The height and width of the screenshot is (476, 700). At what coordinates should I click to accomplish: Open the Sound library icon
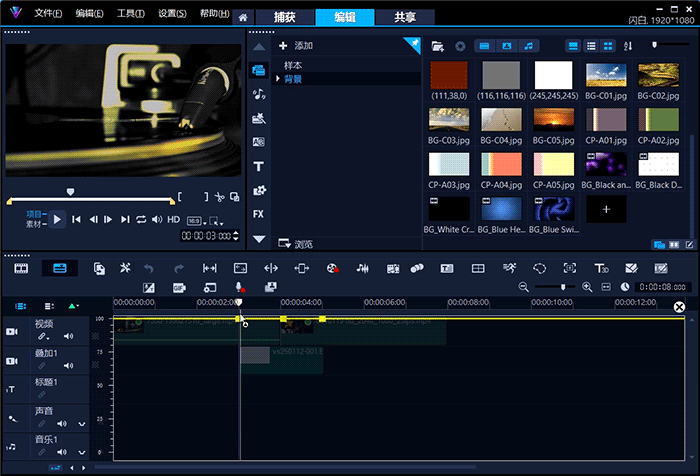pos(258,94)
